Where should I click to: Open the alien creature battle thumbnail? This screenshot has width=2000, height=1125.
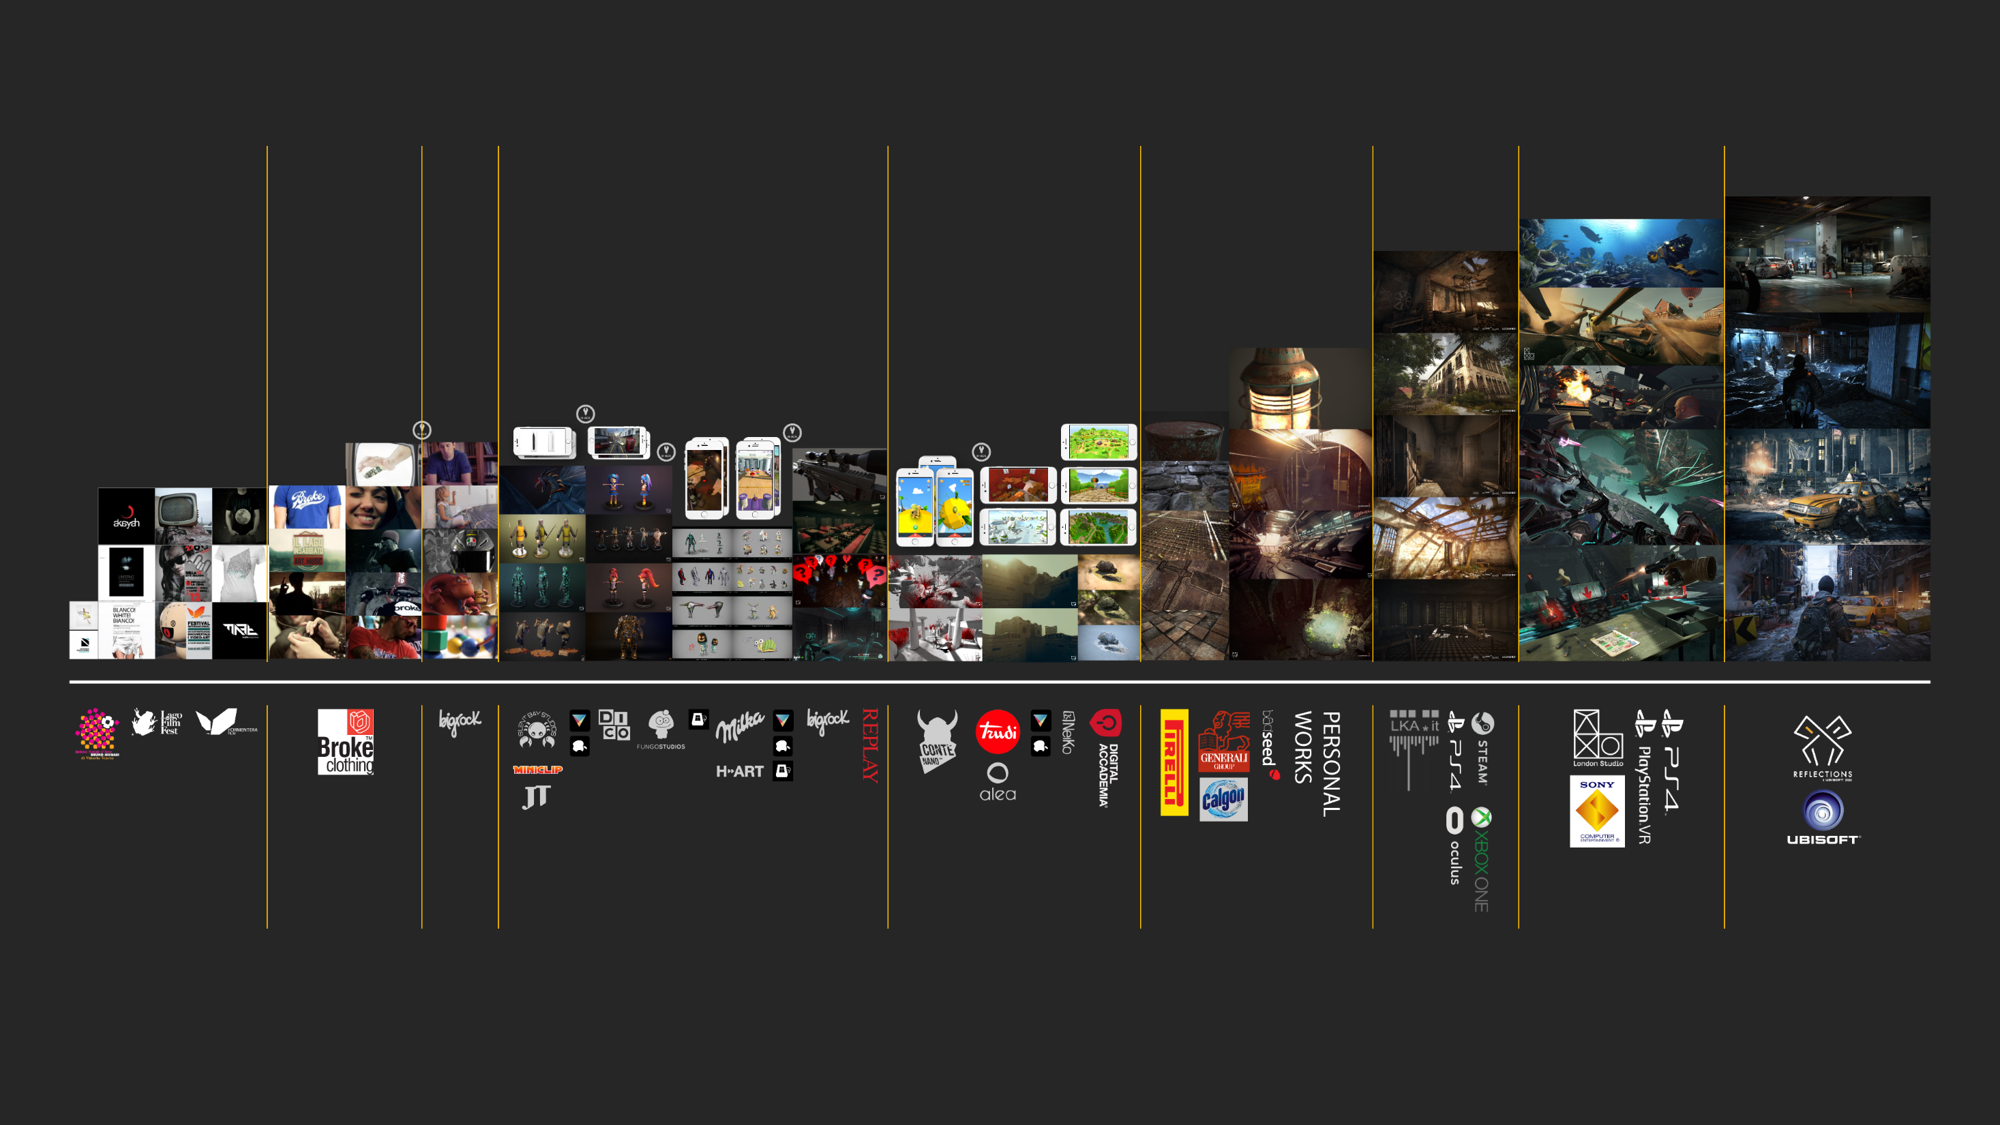pos(1621,488)
